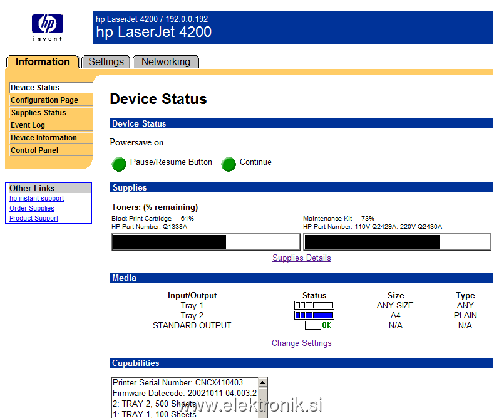Click the green Continue button indicator

tap(229, 164)
